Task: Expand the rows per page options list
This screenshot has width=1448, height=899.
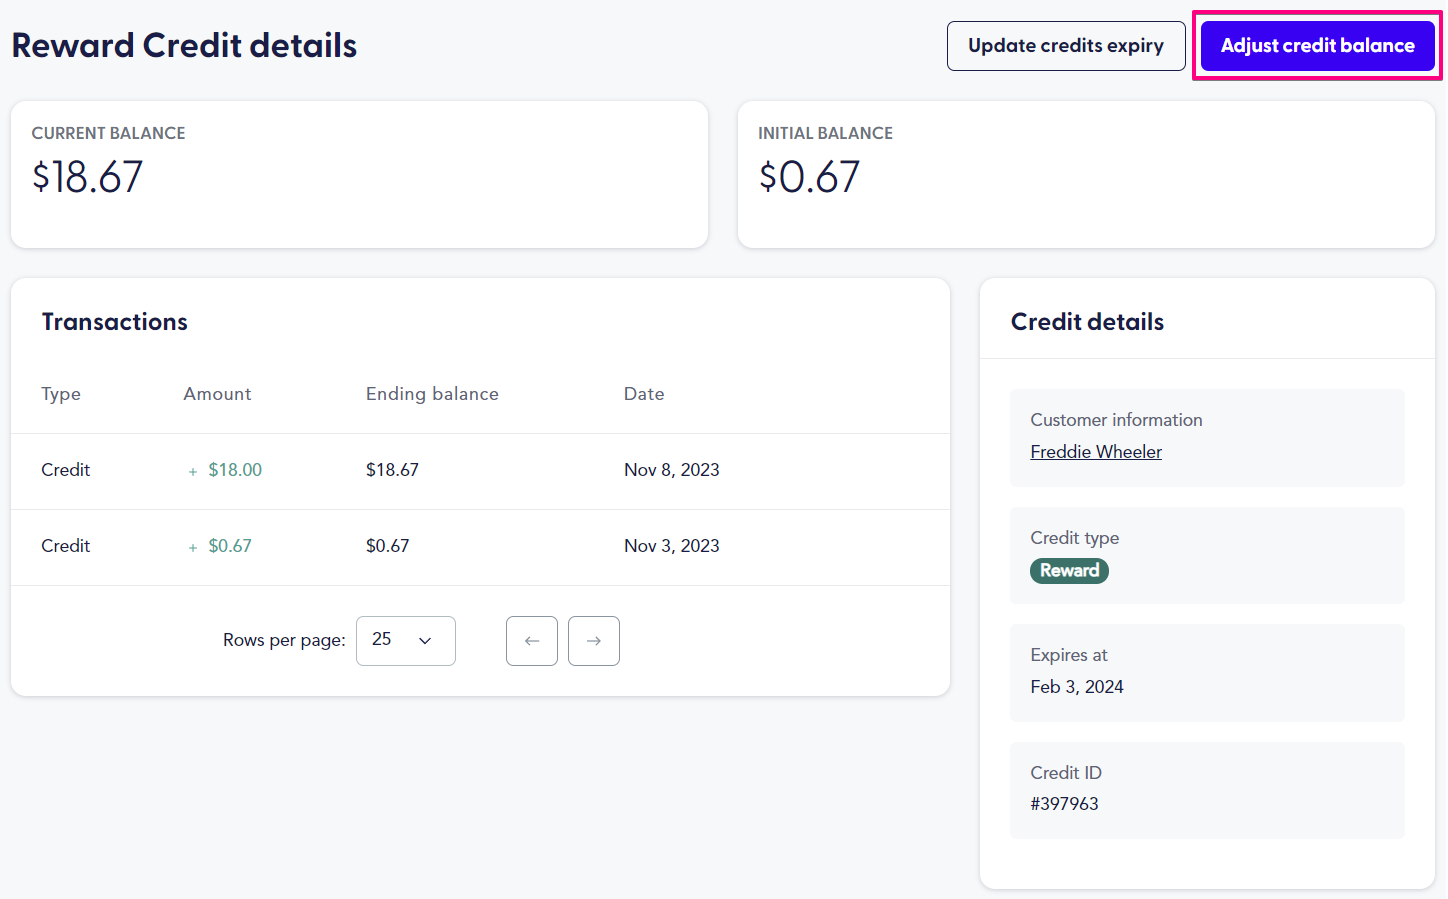Action: (x=405, y=640)
